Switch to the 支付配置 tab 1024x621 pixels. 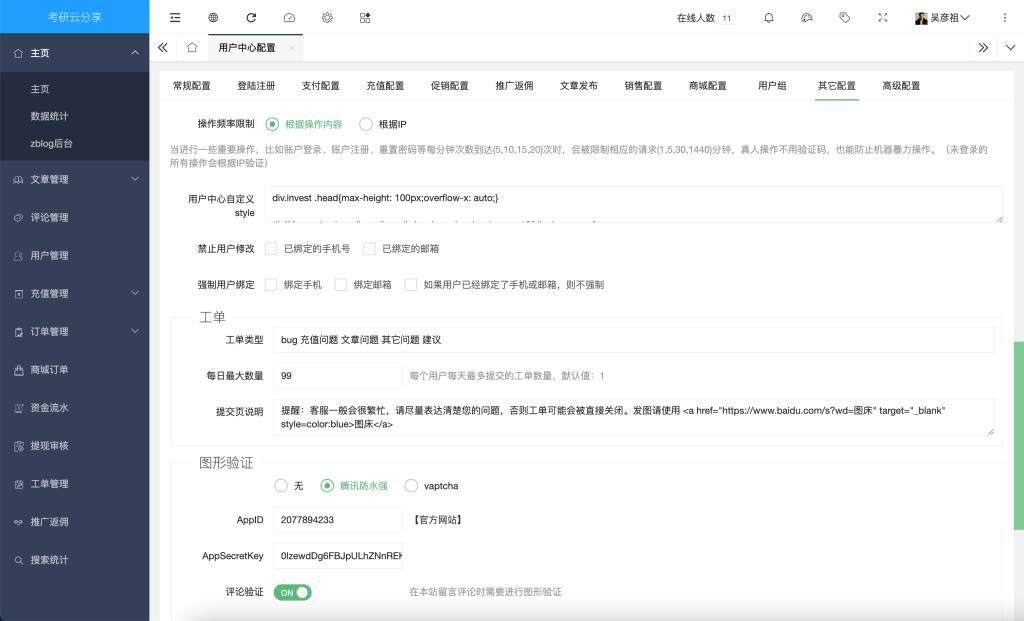[x=321, y=86]
